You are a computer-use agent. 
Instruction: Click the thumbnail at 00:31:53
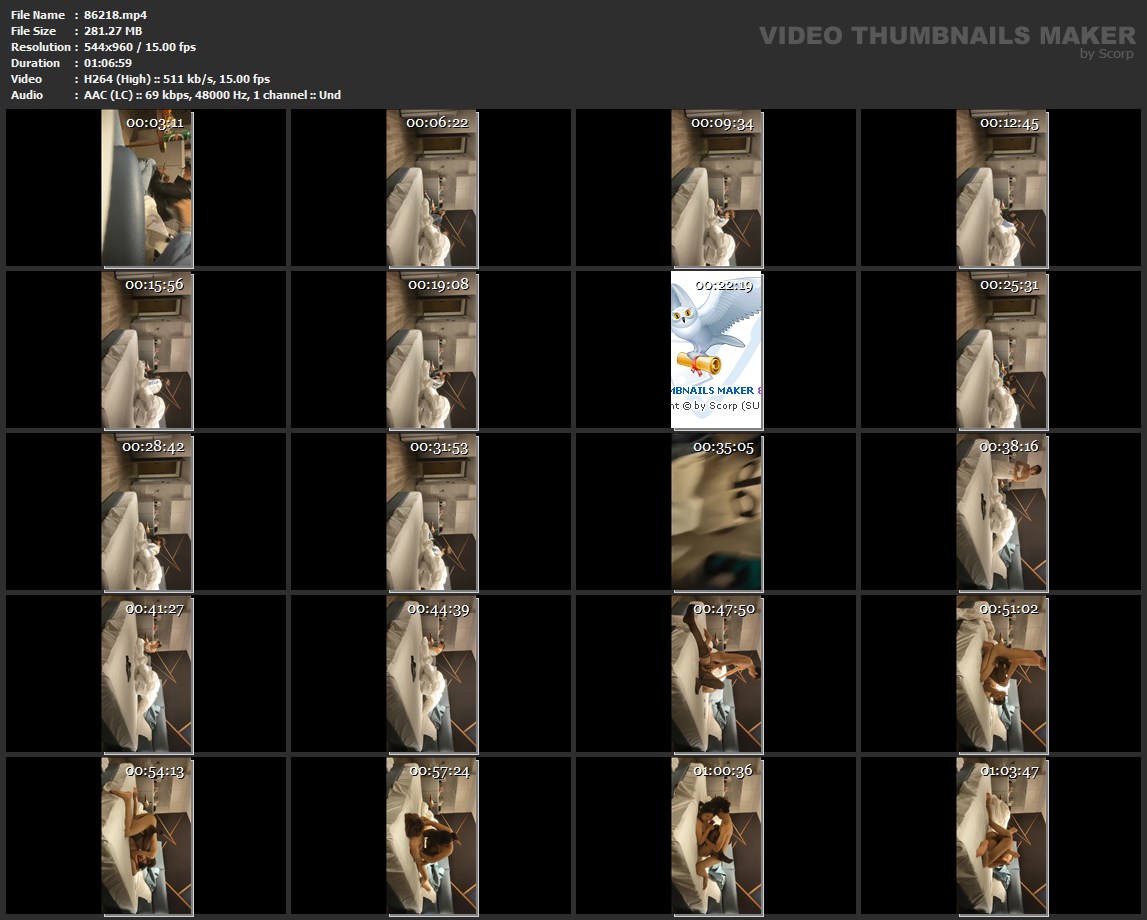point(432,512)
